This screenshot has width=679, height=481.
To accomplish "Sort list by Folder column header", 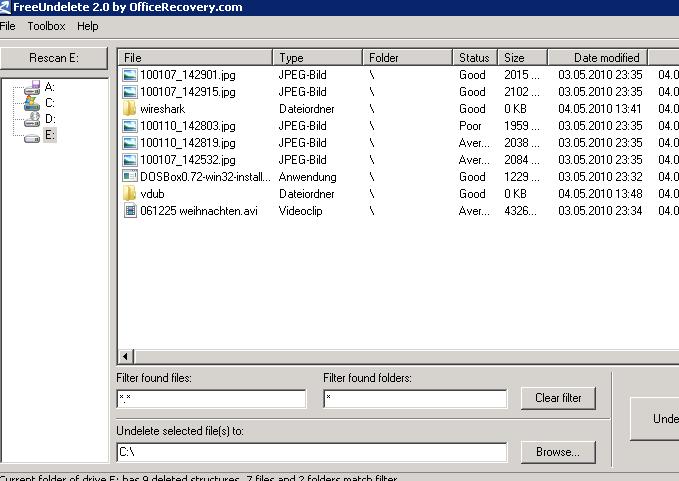I will coord(408,58).
